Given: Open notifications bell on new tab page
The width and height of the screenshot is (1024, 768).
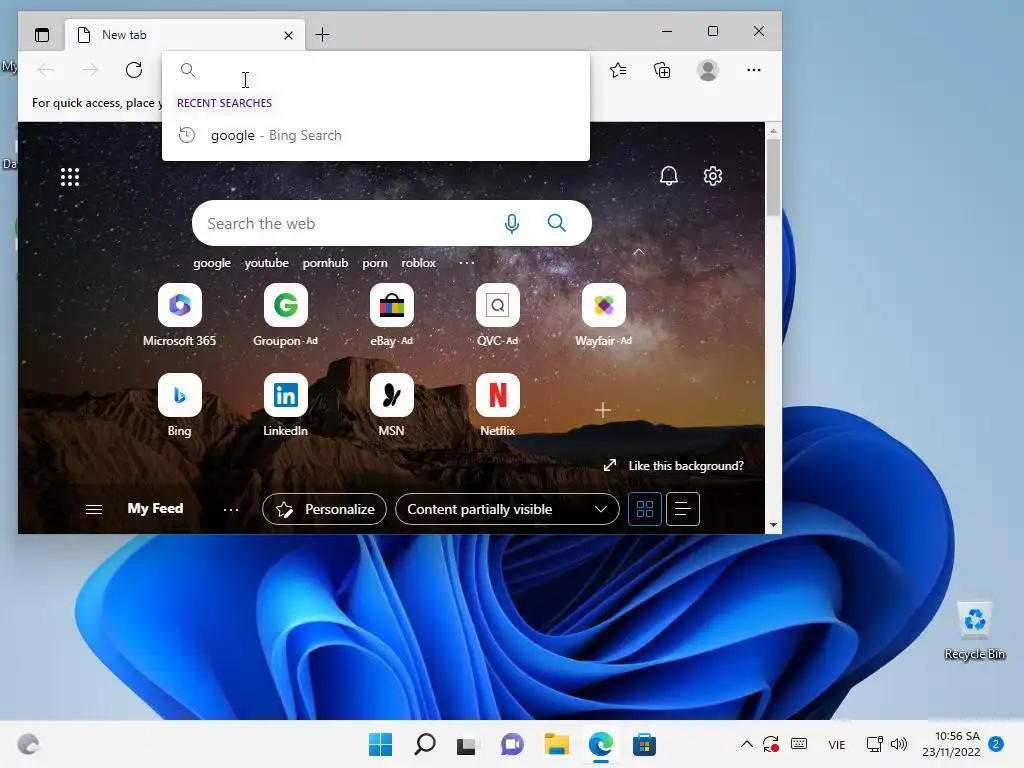Looking at the screenshot, I should click(x=669, y=176).
